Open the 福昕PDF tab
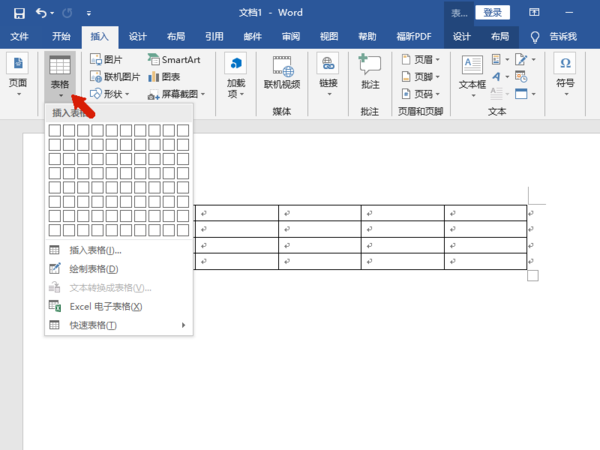Image resolution: width=600 pixels, height=450 pixels. tap(414, 36)
